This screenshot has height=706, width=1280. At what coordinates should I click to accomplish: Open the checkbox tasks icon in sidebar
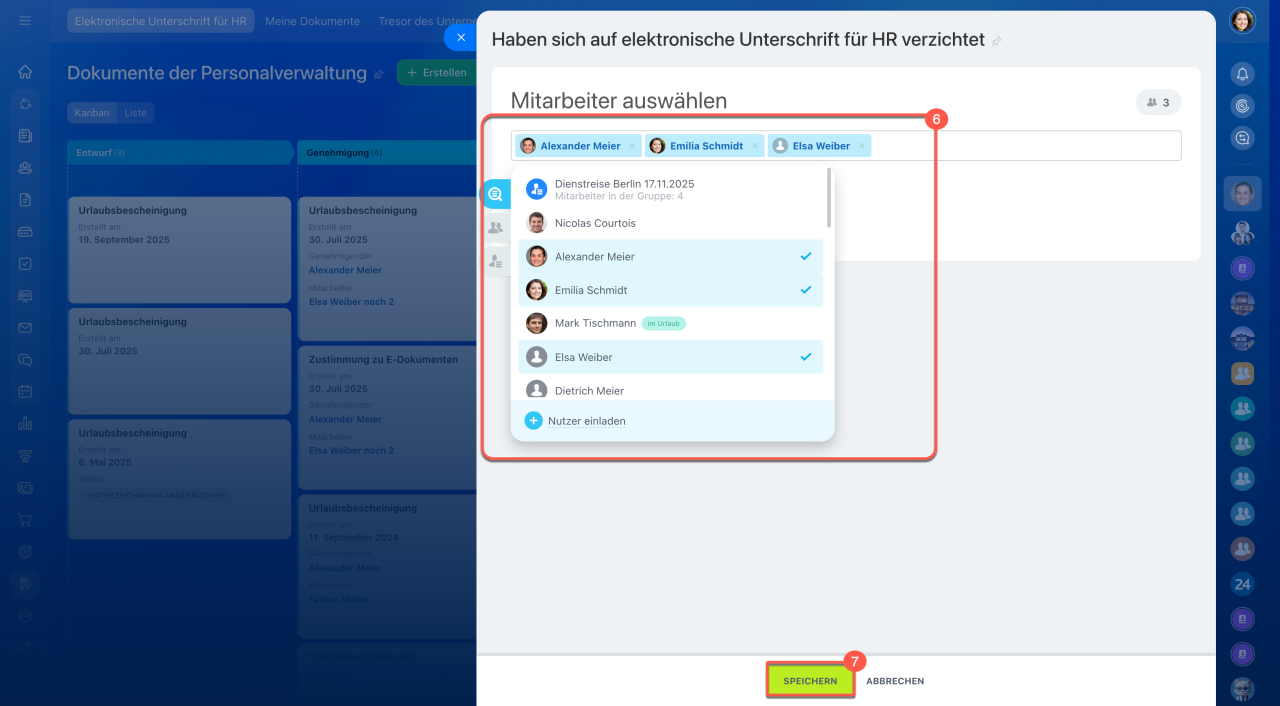point(25,263)
